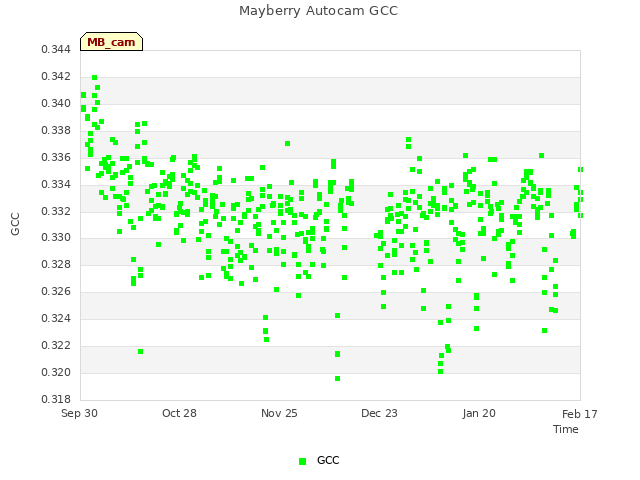Click the MB_cam label tag
The image size is (640, 480).
coord(111,42)
